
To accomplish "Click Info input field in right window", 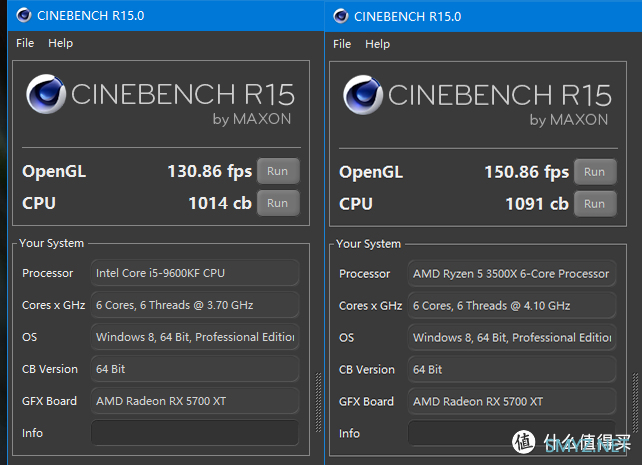I will [x=512, y=433].
